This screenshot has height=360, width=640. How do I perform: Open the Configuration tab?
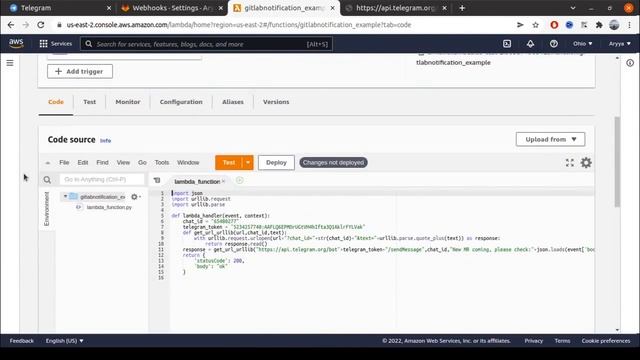181,102
